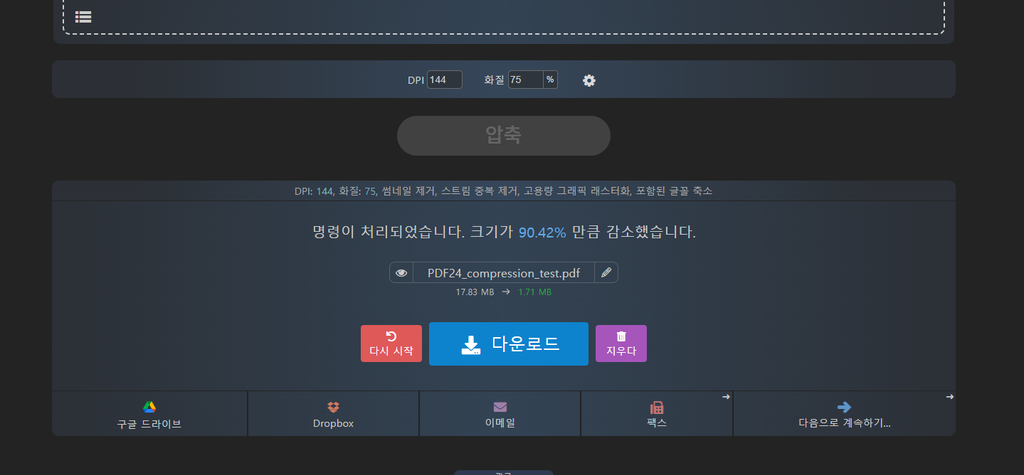This screenshot has width=1024, height=475.
Task: Click the DPI: 144 summary settings line
Action: (x=504, y=191)
